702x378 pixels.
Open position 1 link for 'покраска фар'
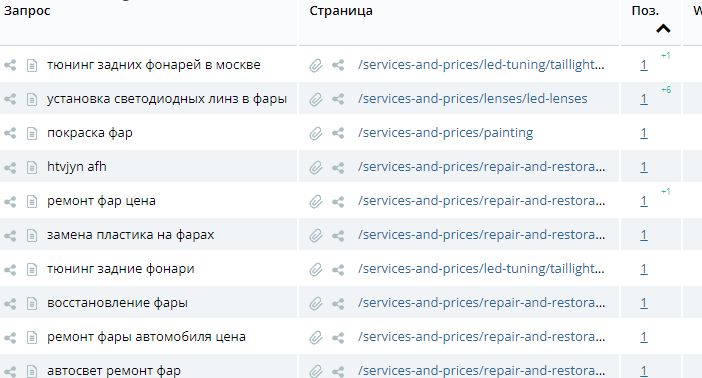point(644,133)
